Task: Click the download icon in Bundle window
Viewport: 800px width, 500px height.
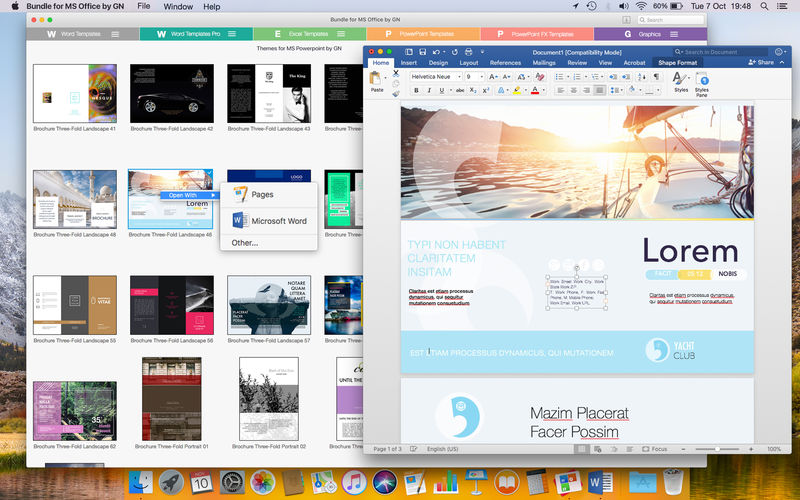Action: [x=626, y=19]
